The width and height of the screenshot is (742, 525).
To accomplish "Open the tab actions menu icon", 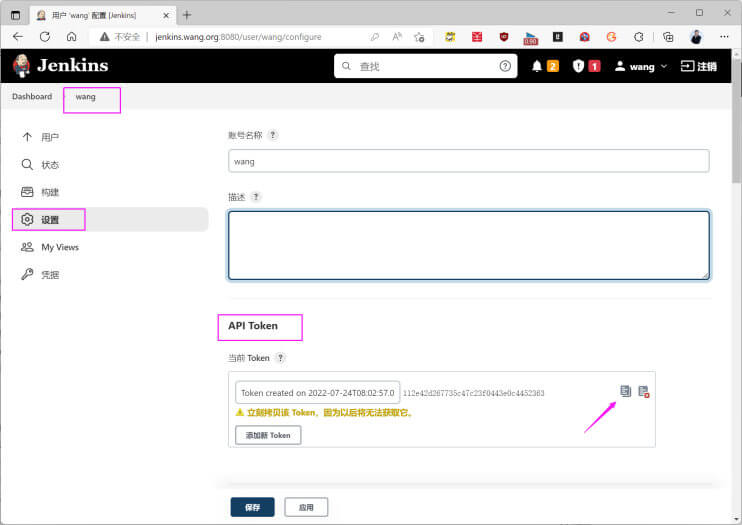I will pyautogui.click(x=16, y=15).
